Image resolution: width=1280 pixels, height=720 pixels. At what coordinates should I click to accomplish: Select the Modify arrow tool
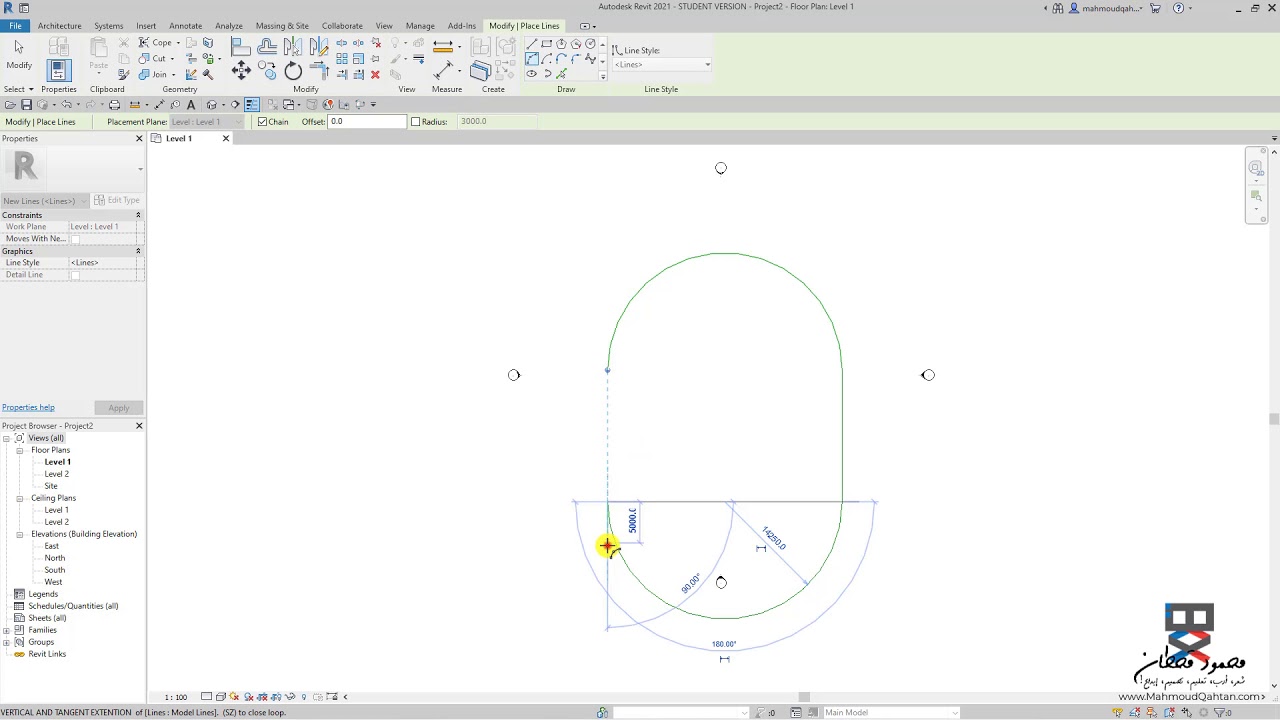pyautogui.click(x=19, y=47)
